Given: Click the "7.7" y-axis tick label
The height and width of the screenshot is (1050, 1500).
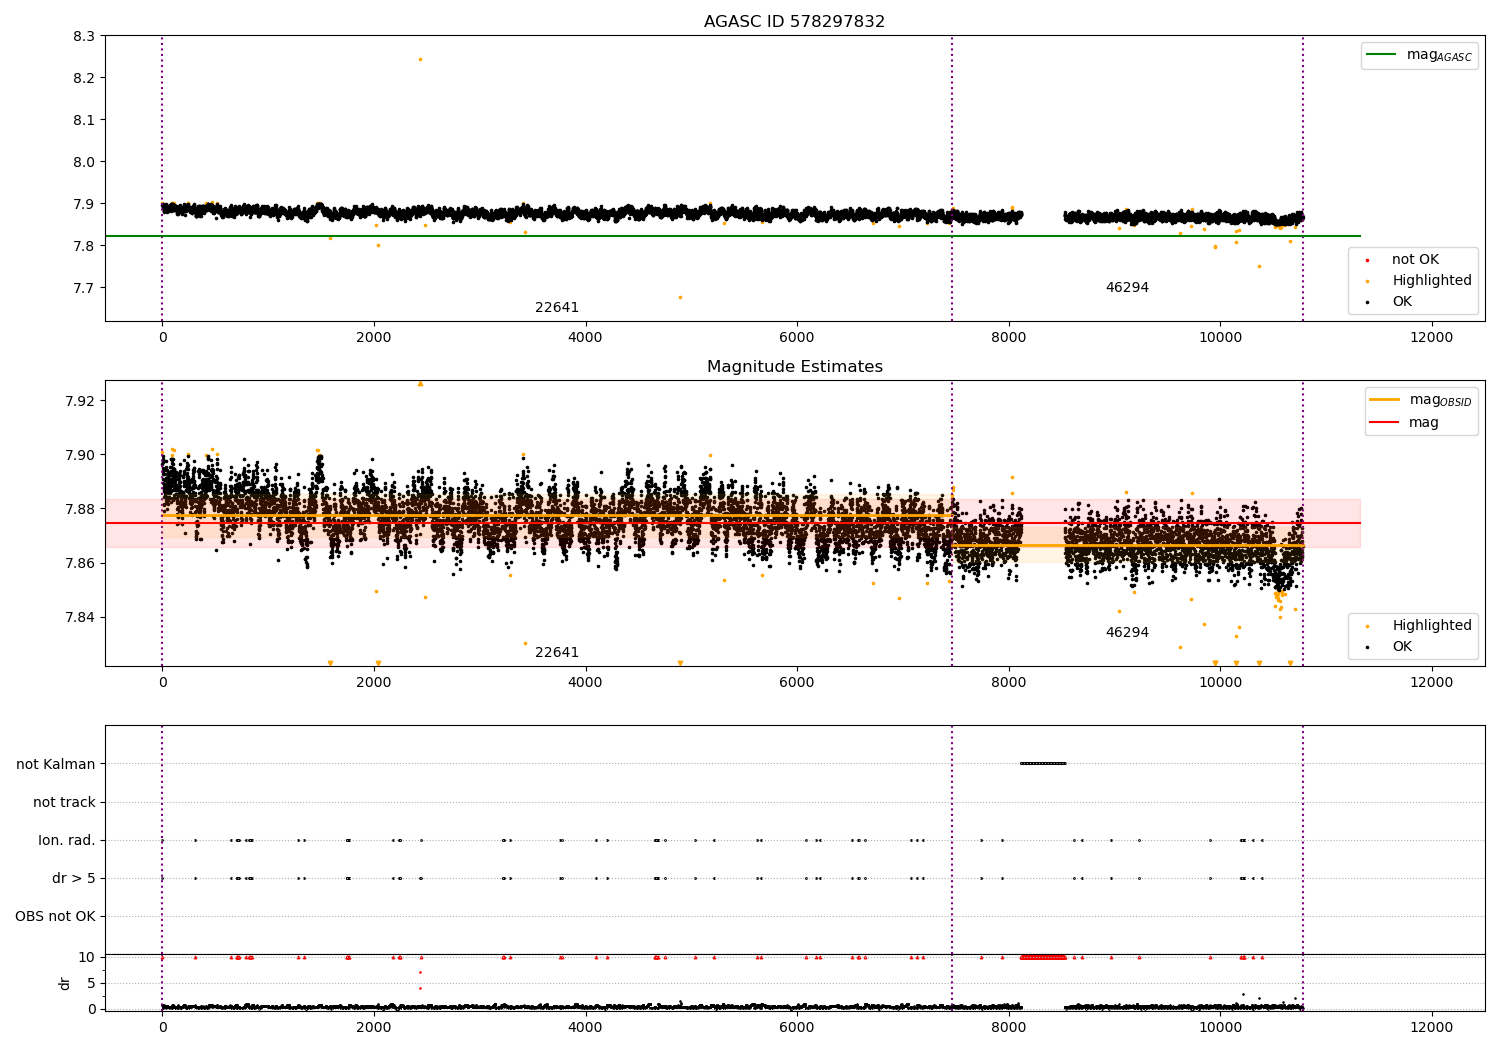Looking at the screenshot, I should point(84,288).
